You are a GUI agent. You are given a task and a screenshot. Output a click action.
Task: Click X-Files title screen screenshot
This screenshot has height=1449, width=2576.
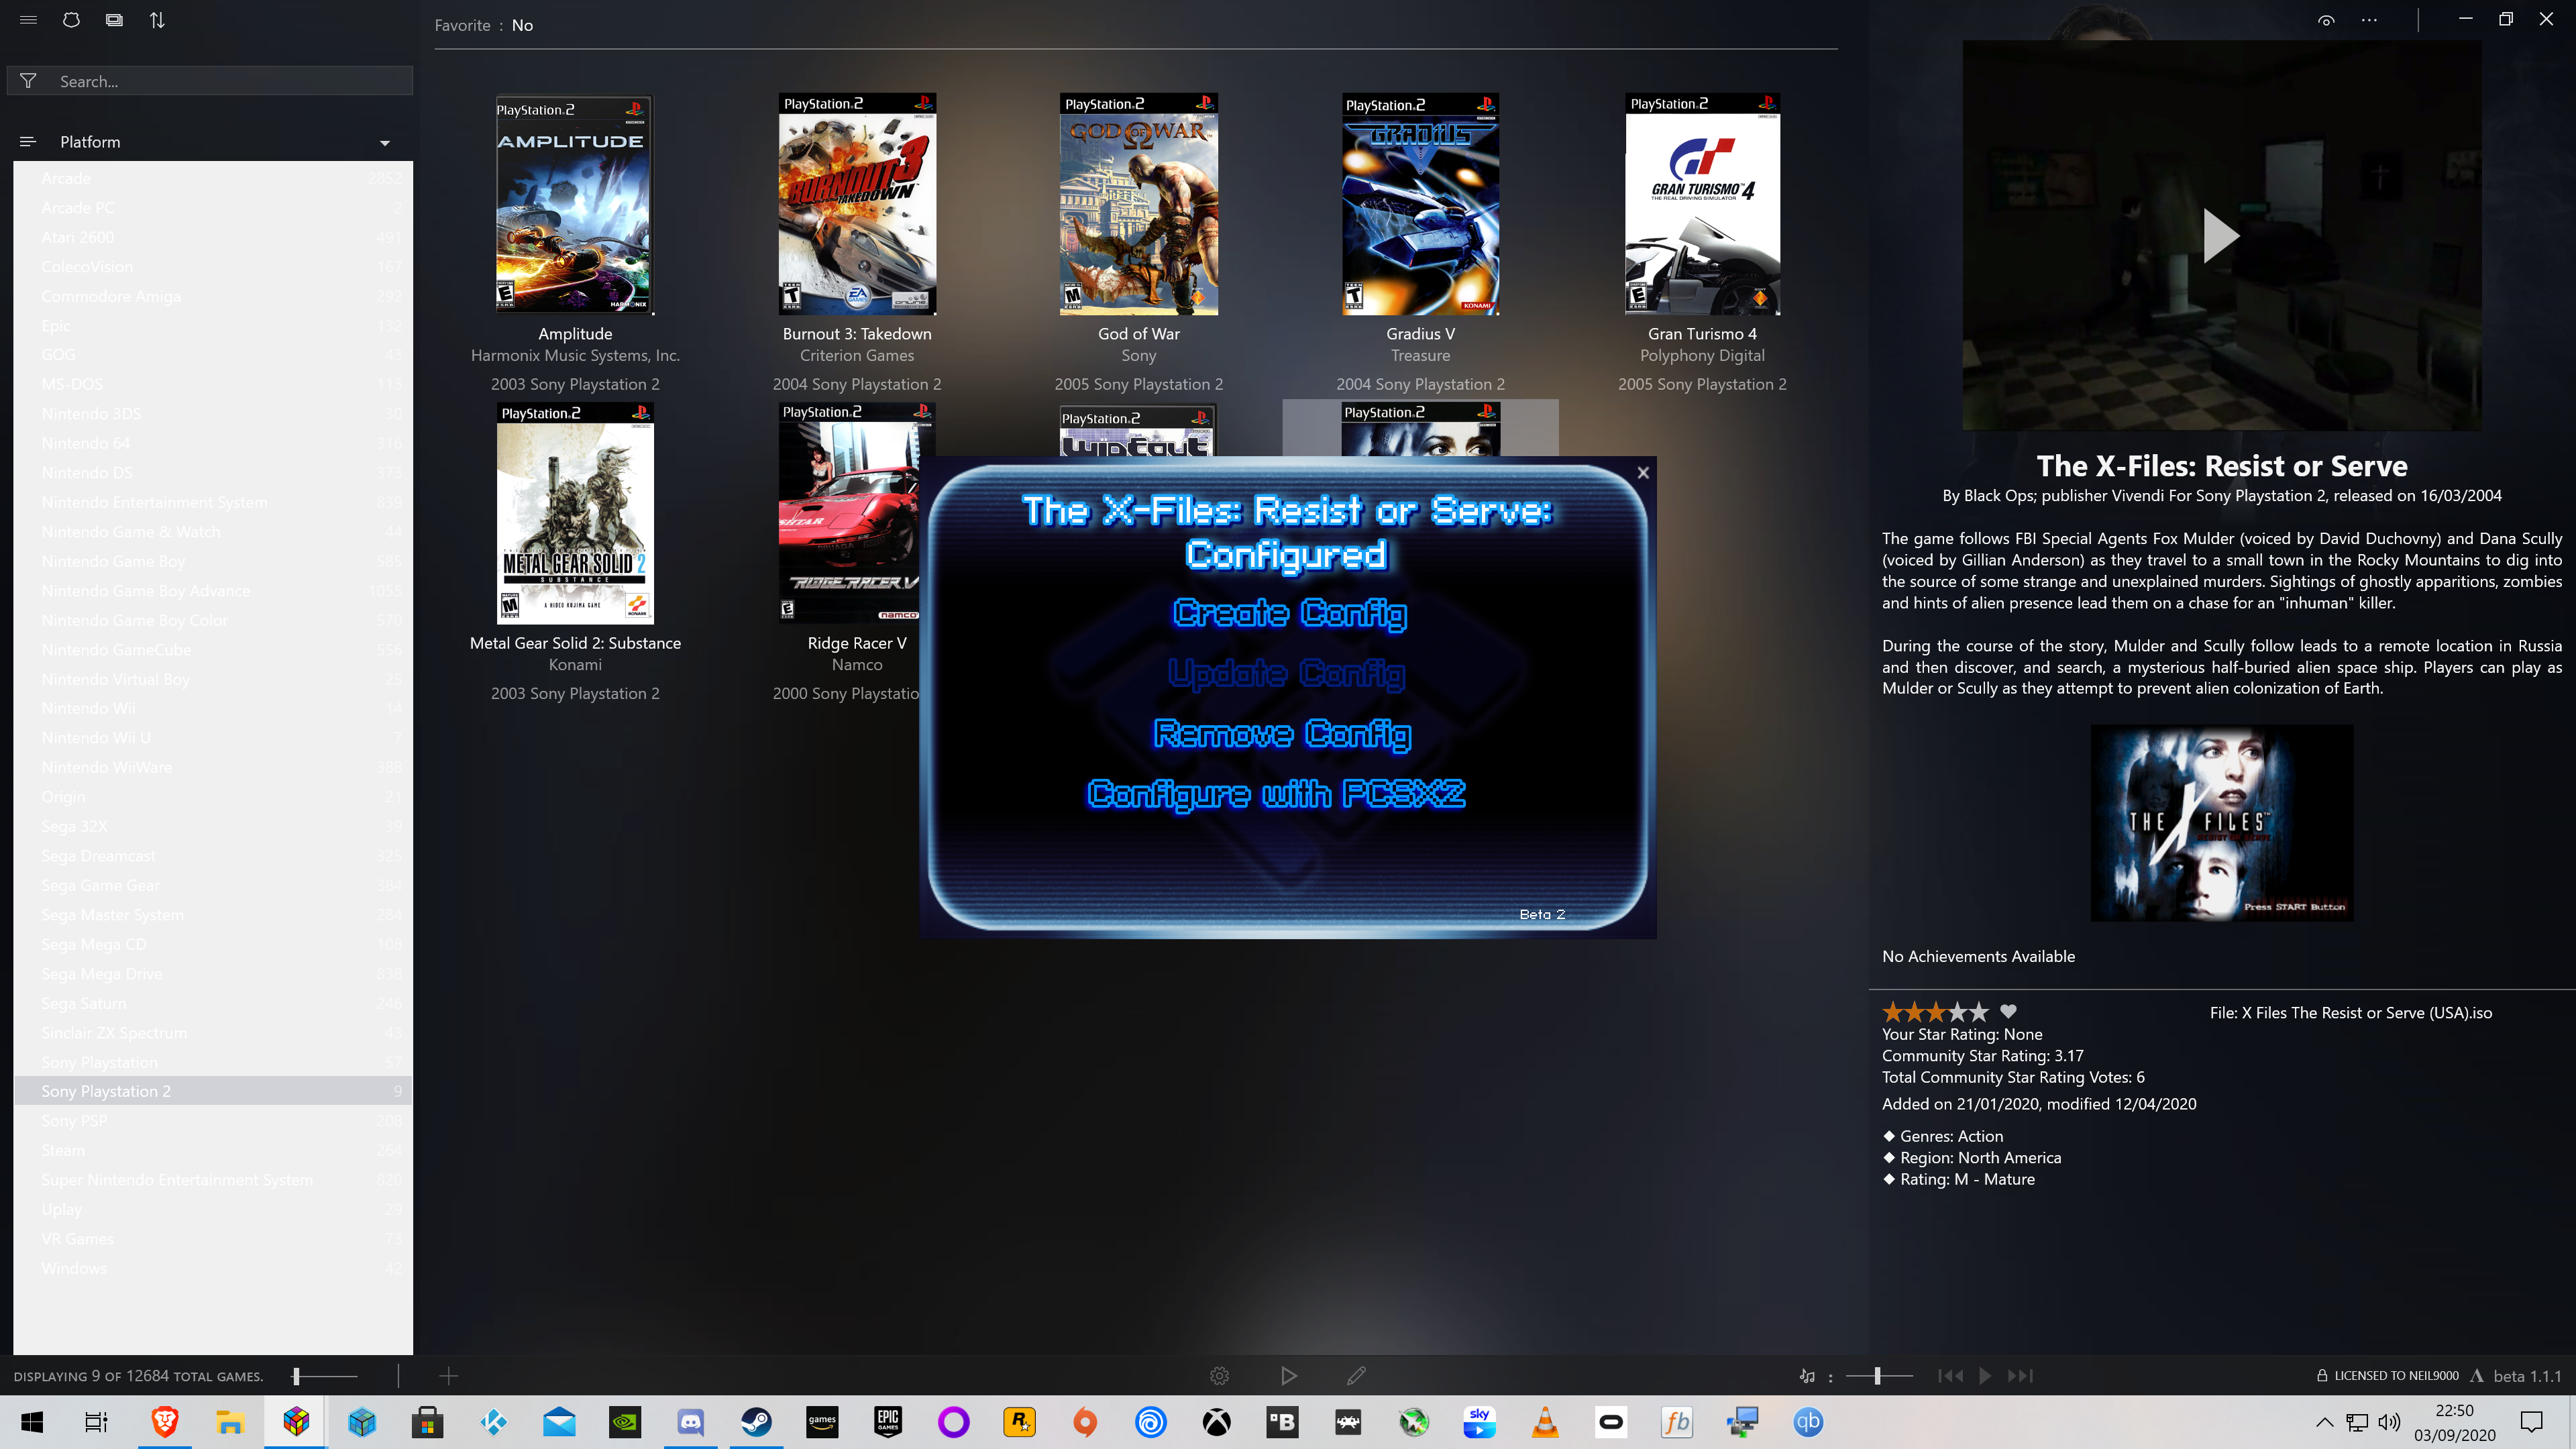(x=2221, y=823)
